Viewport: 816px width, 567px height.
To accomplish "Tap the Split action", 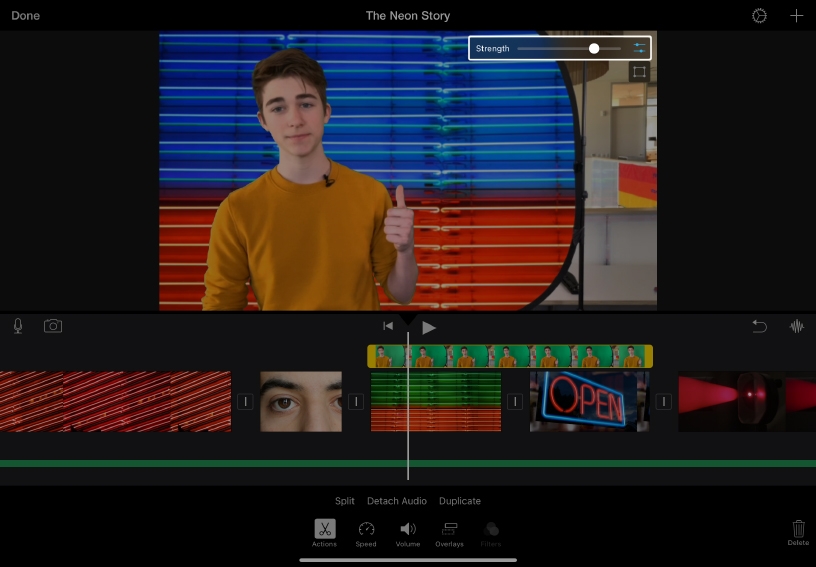I will point(345,501).
